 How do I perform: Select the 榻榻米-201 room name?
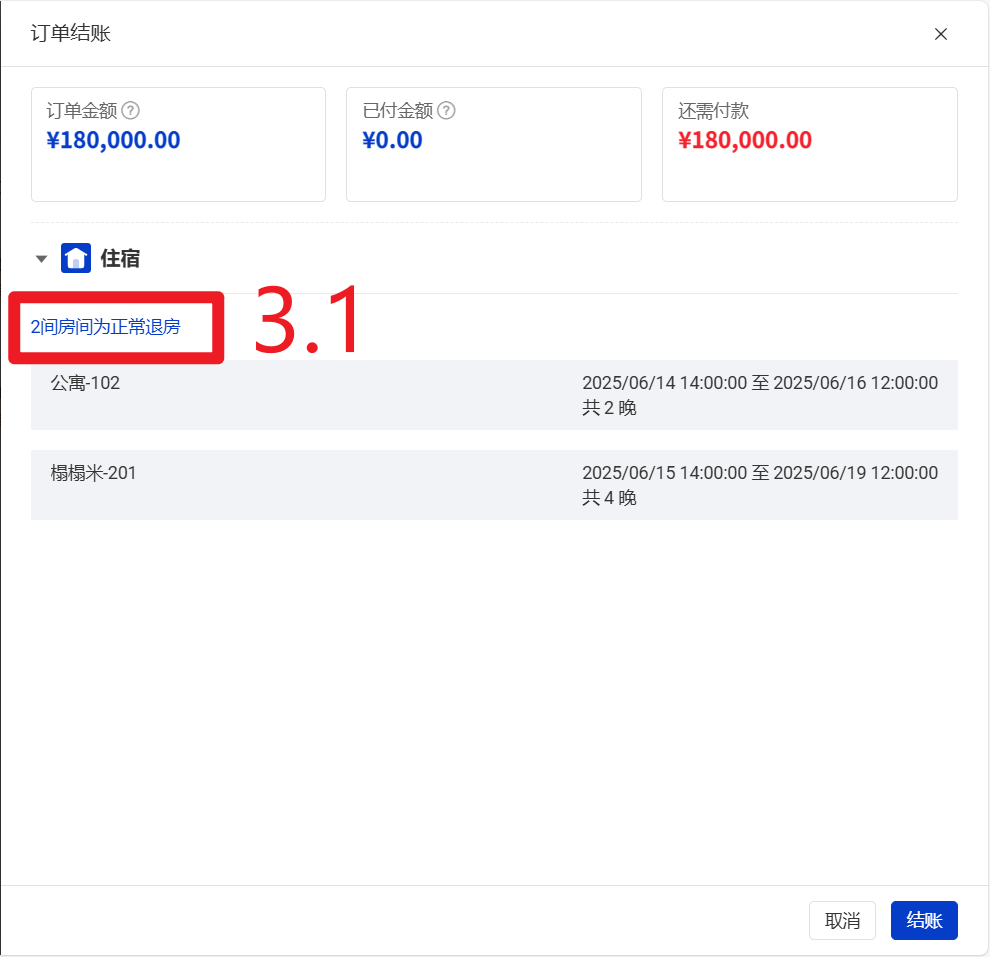[93, 473]
